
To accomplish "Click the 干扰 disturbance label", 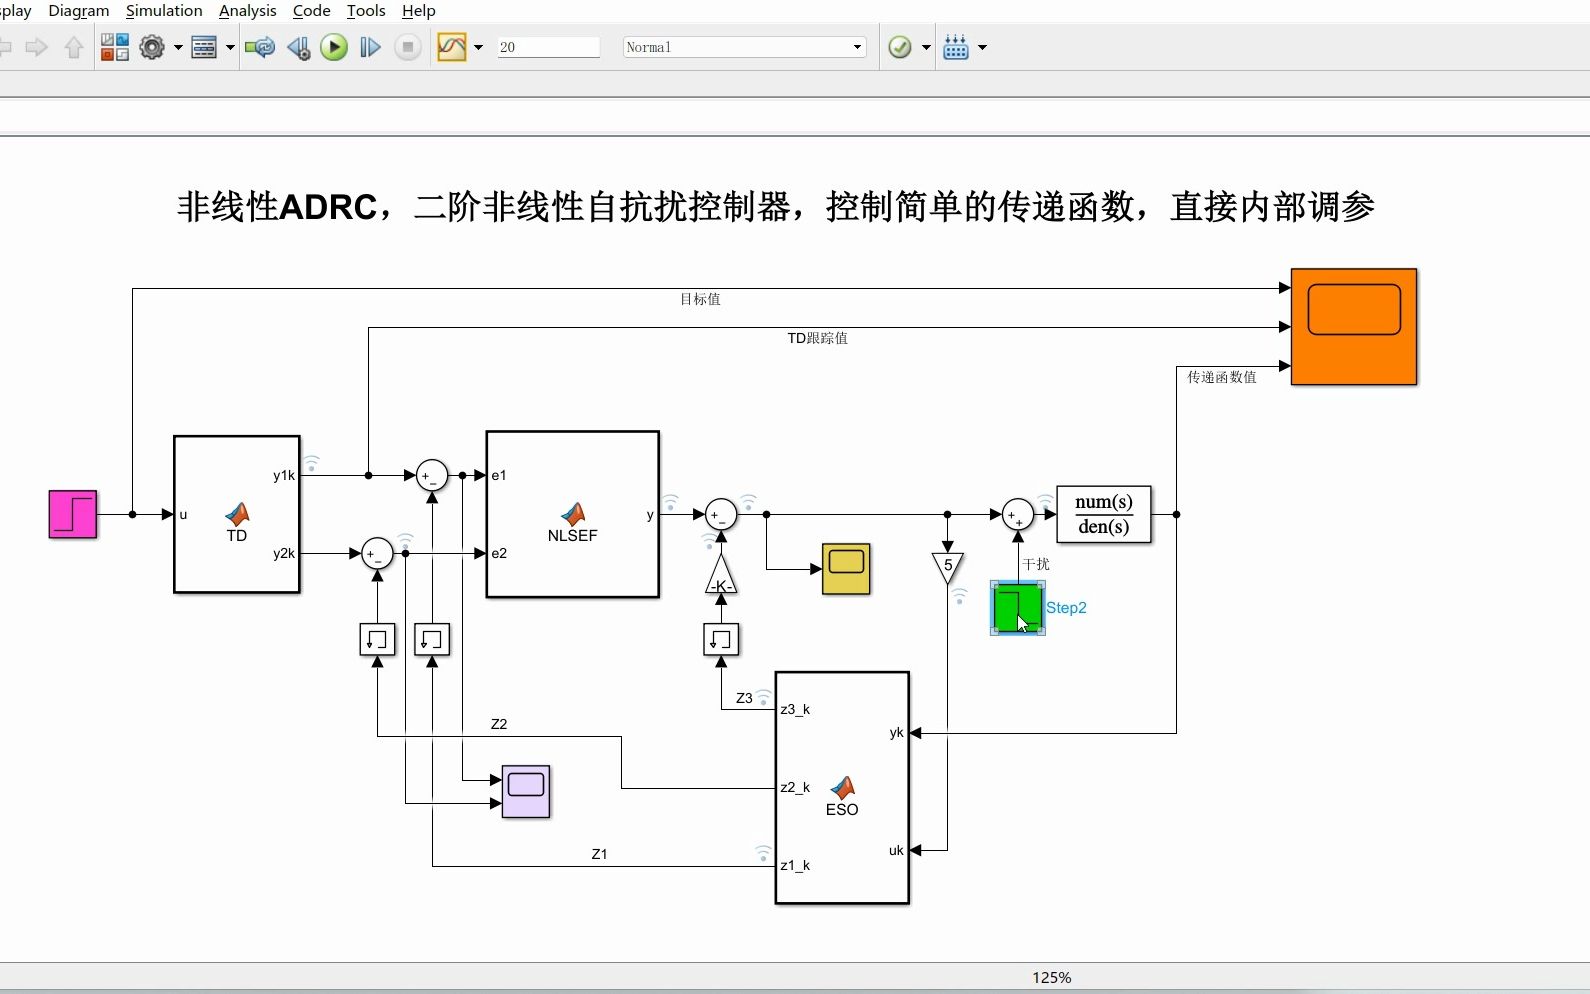I will coord(1036,564).
